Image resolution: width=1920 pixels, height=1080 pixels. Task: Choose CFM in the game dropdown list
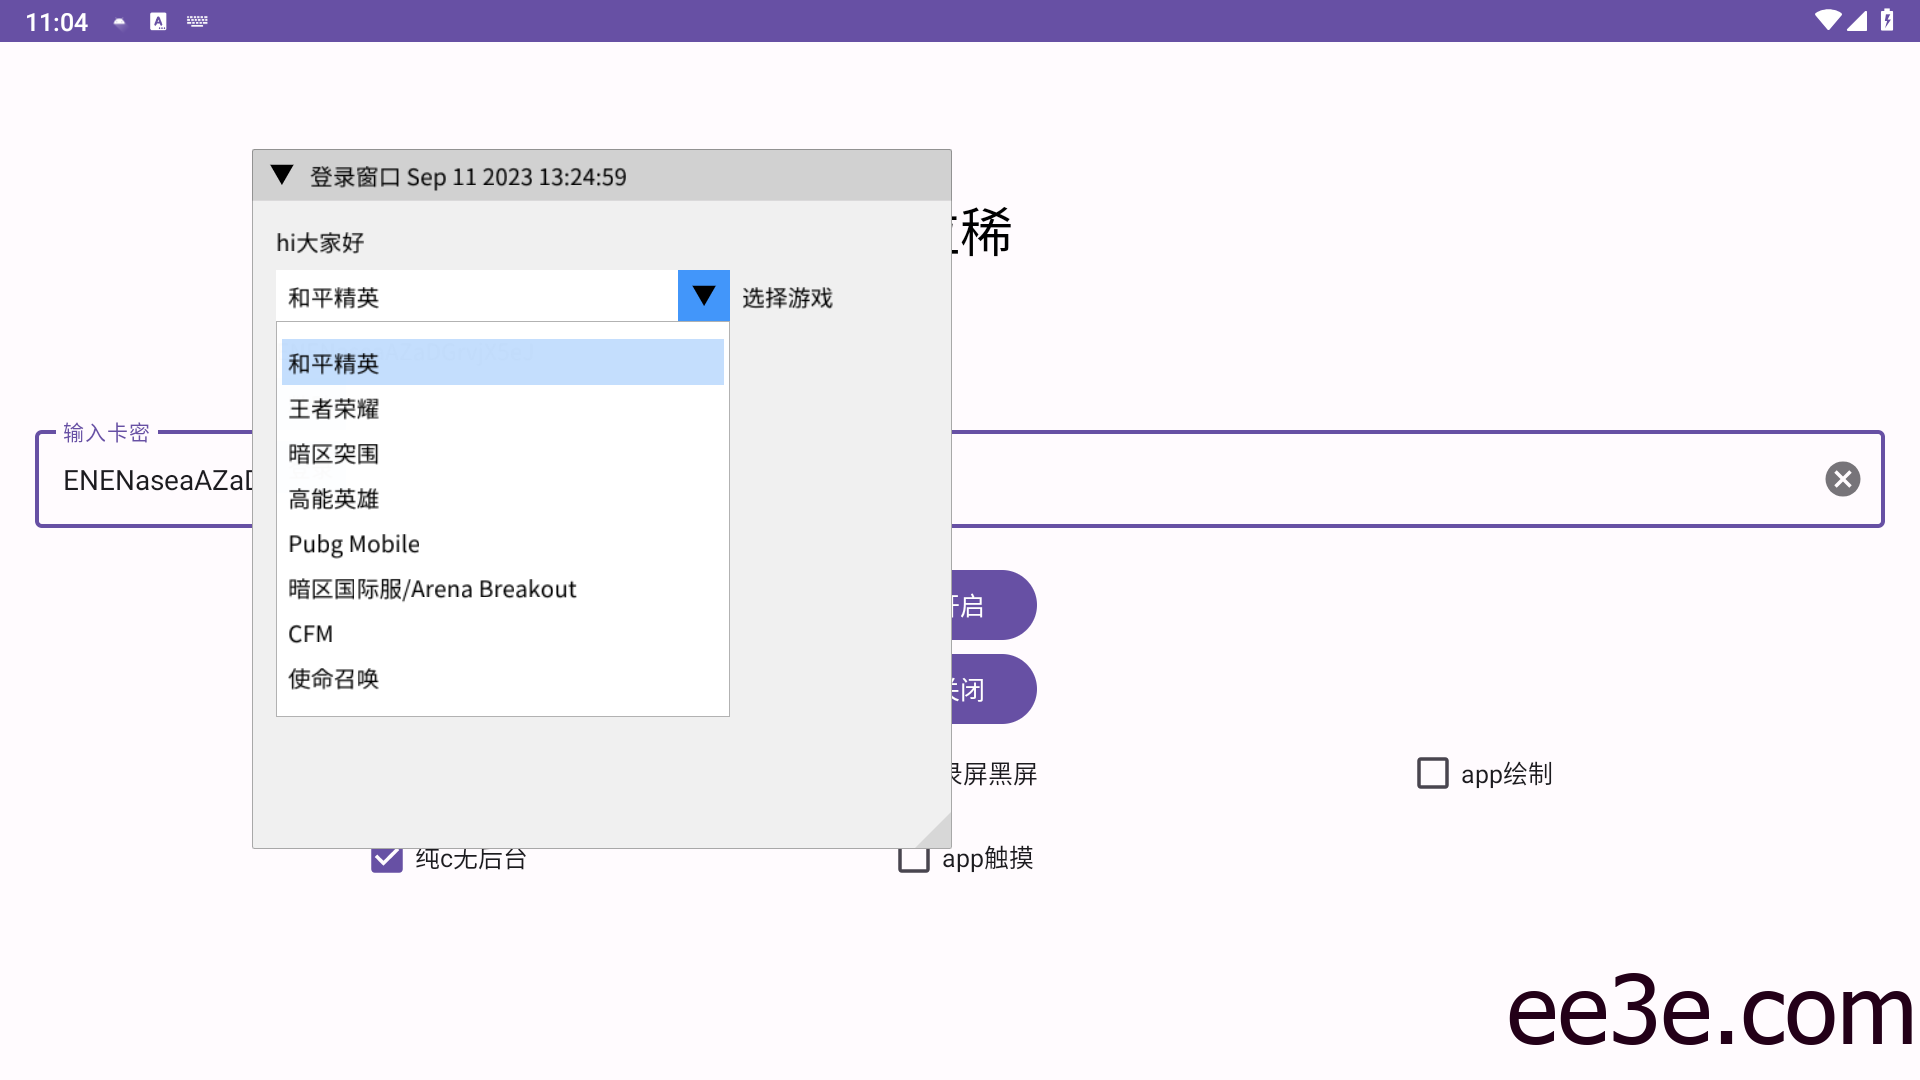point(311,633)
